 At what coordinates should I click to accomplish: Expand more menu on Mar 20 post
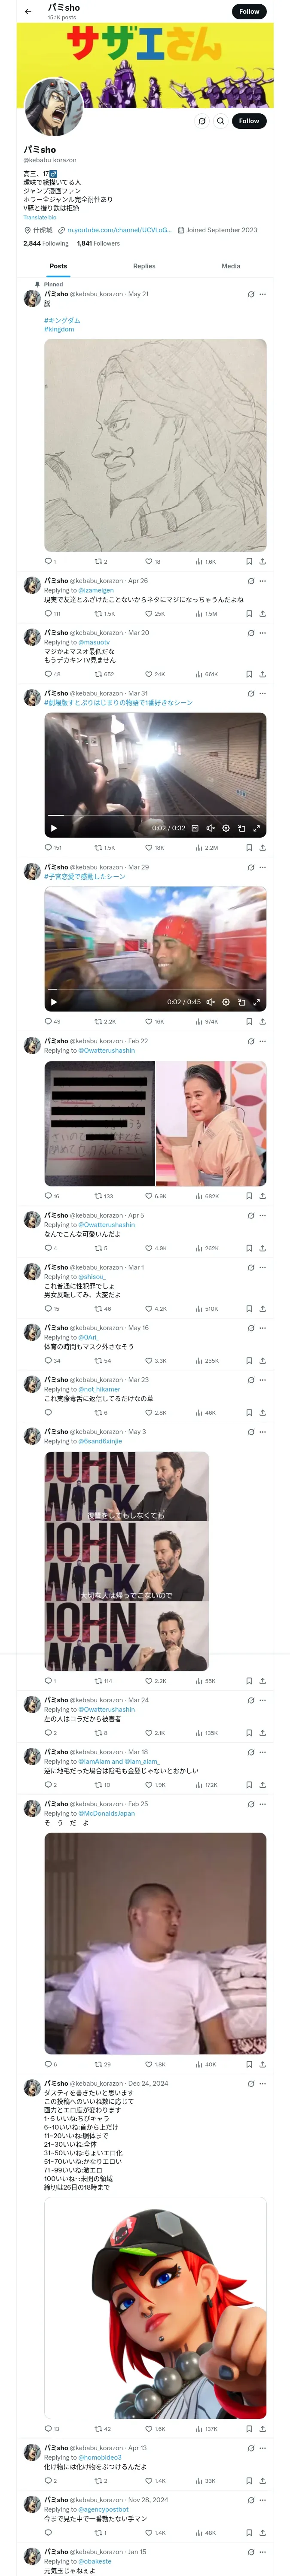point(263,633)
